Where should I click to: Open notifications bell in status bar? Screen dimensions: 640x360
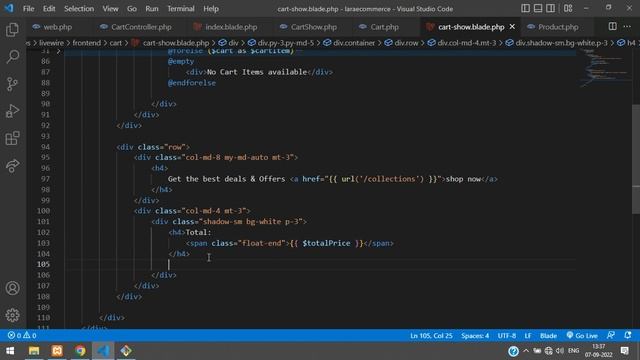[628, 336]
